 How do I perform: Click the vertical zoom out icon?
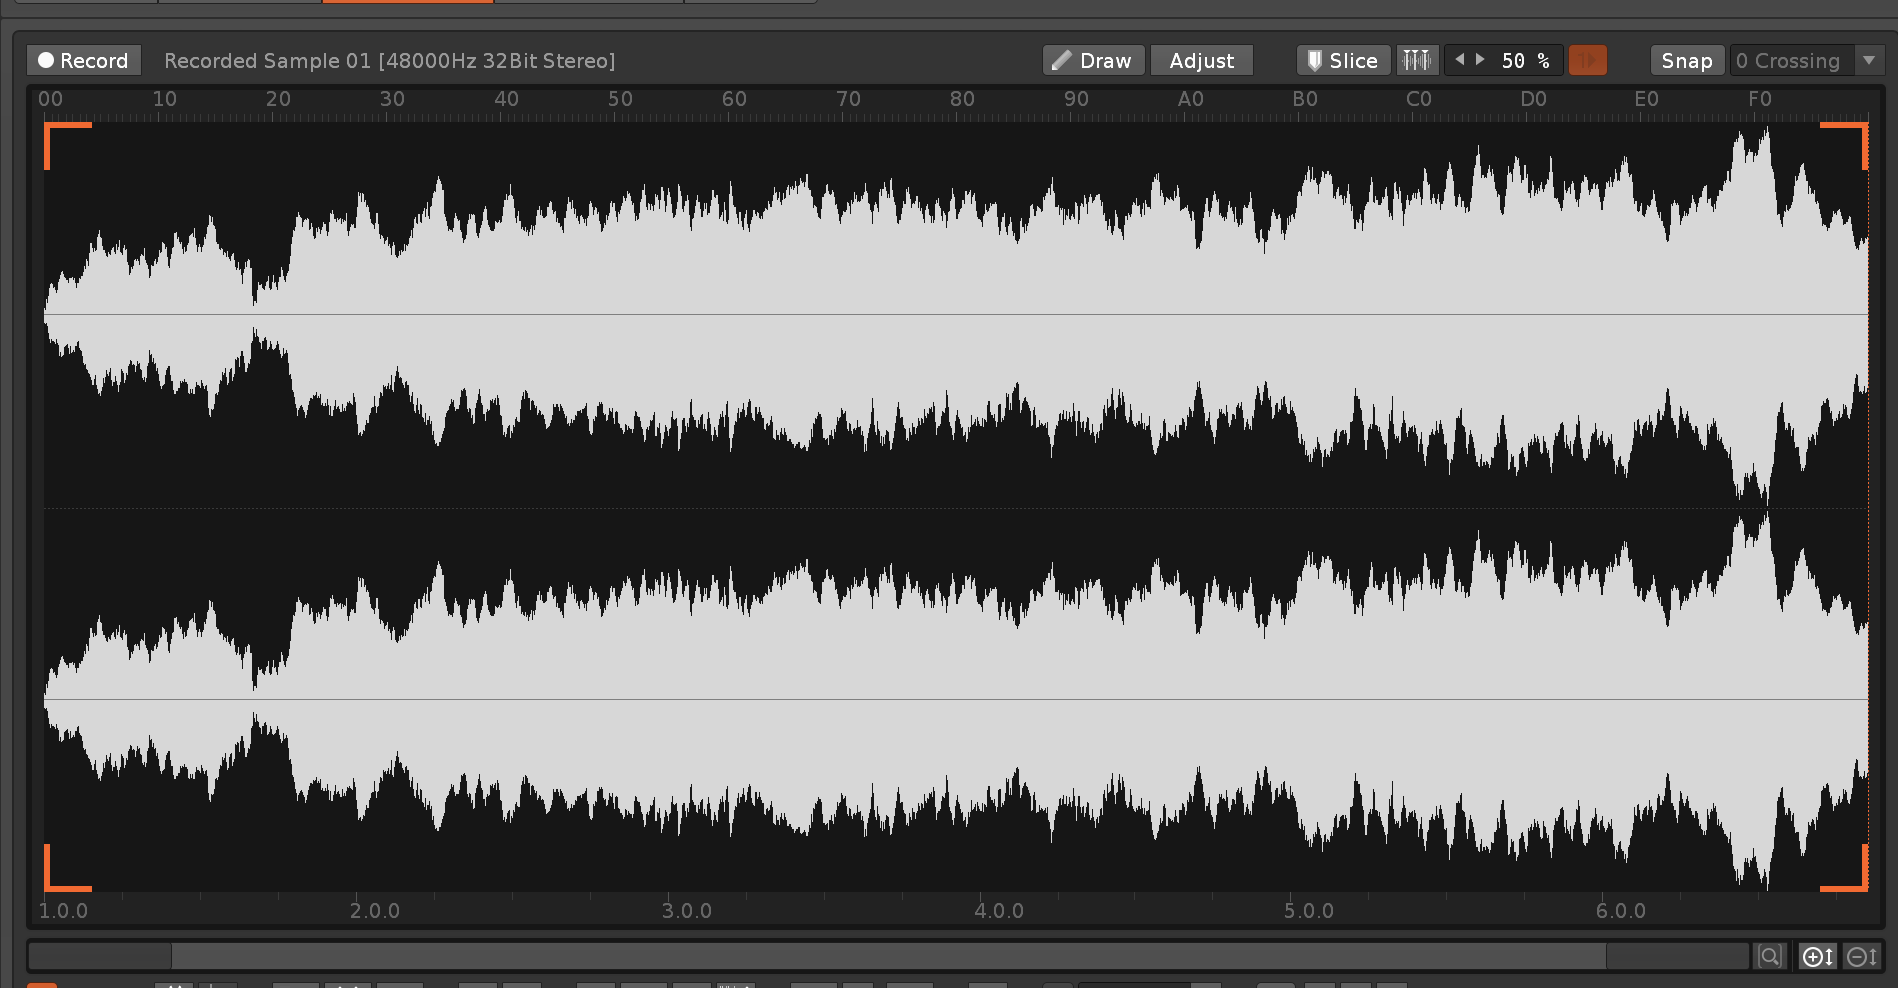click(1861, 957)
